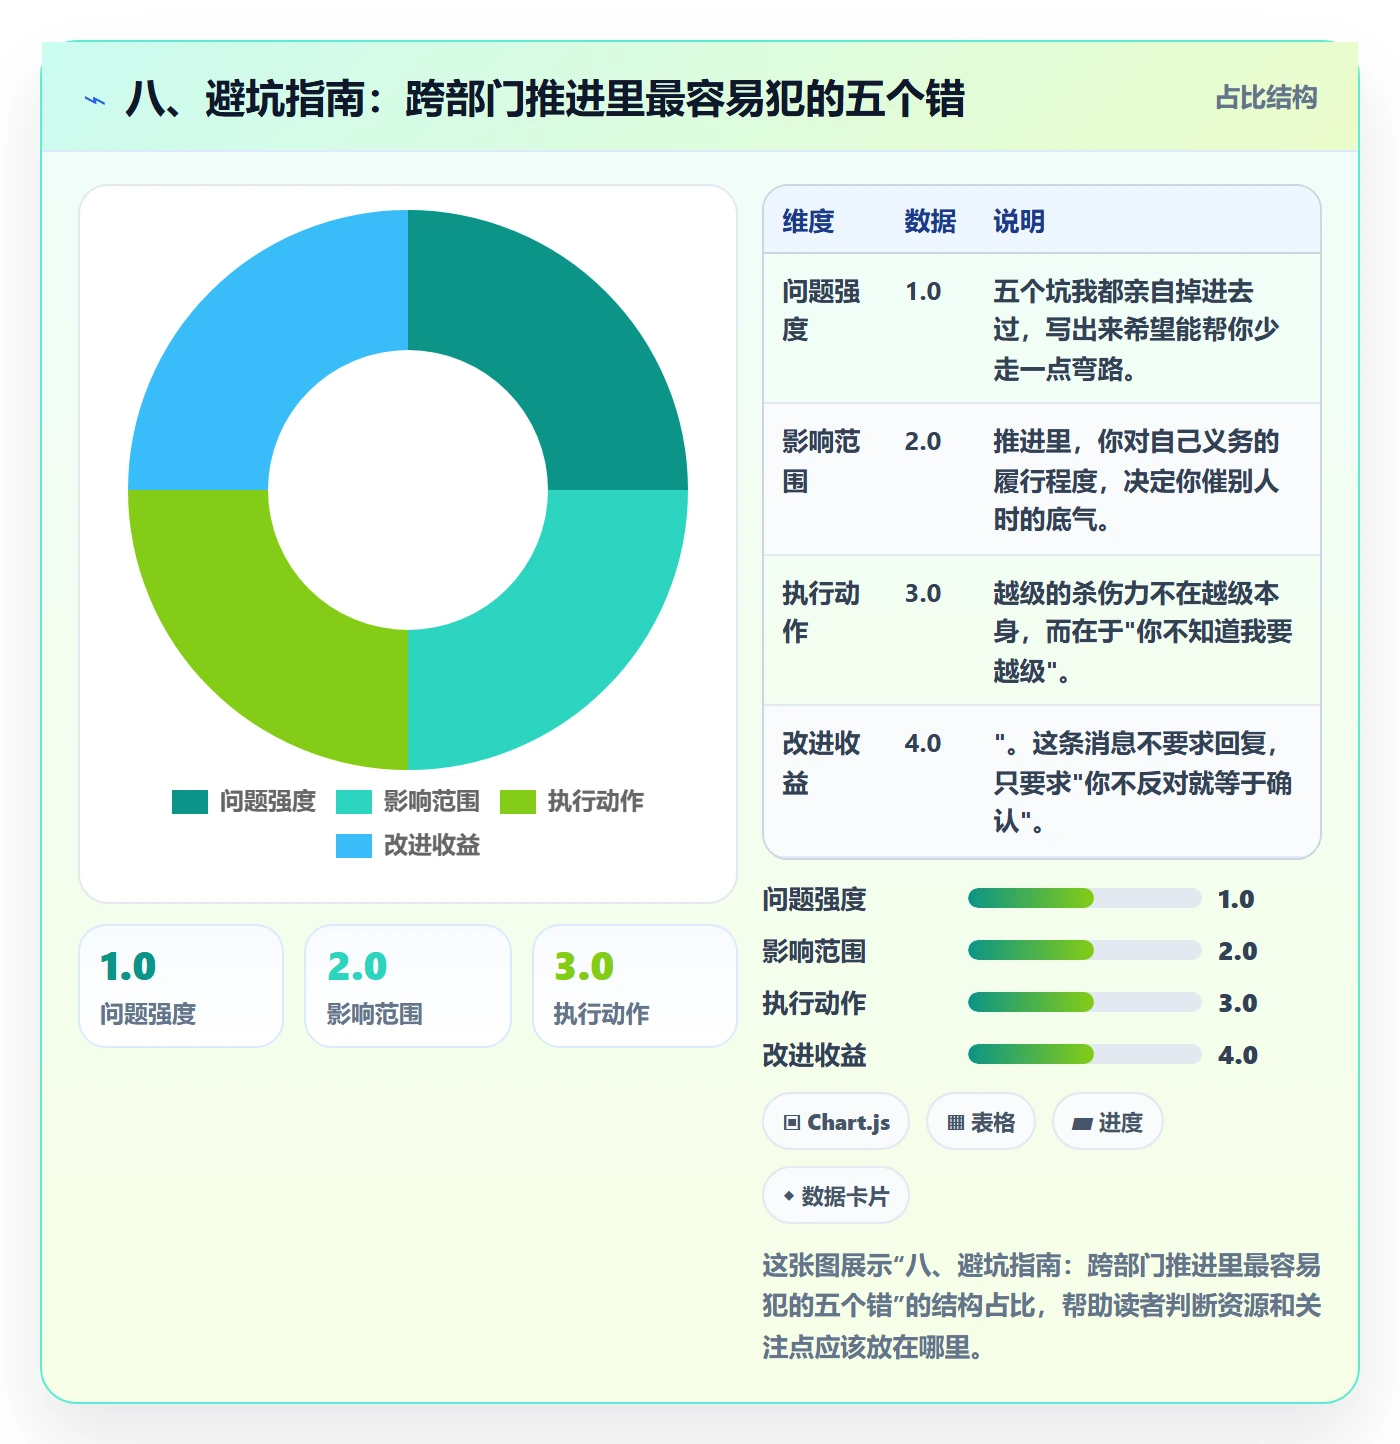Click the card title 八、避坑指南
The image size is (1400, 1444).
click(x=545, y=99)
